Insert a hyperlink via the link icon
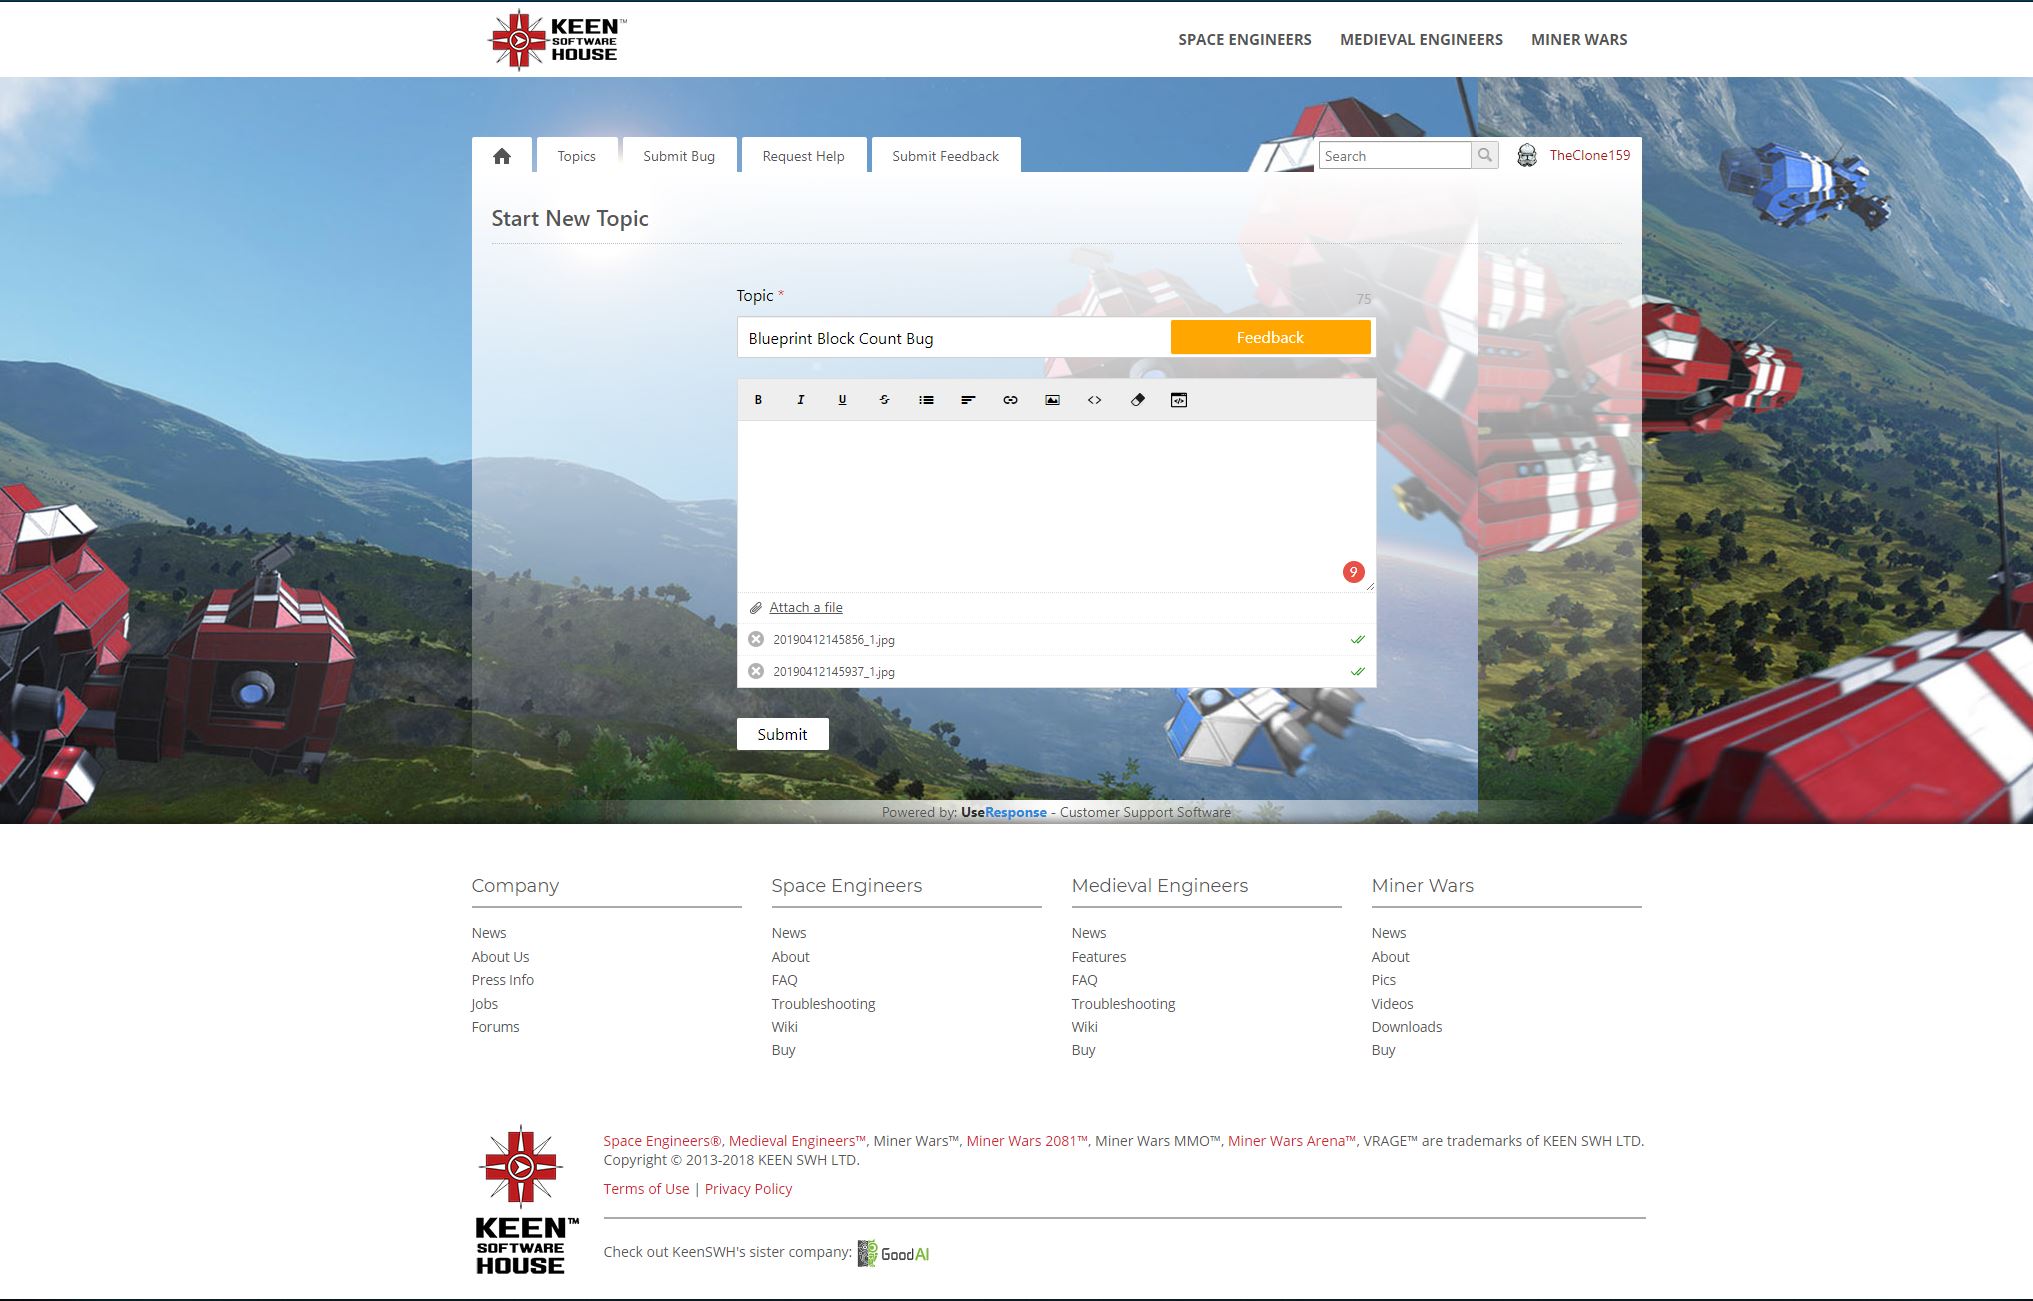Image resolution: width=2033 pixels, height=1301 pixels. (1010, 400)
